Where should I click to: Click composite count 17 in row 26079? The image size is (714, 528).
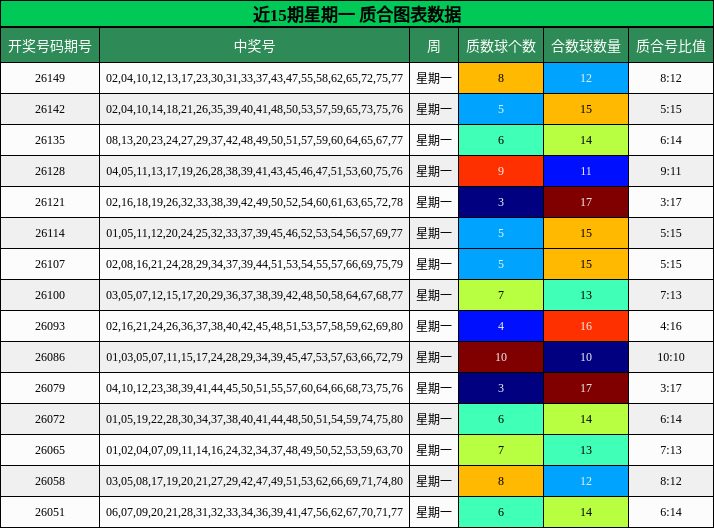pos(586,387)
